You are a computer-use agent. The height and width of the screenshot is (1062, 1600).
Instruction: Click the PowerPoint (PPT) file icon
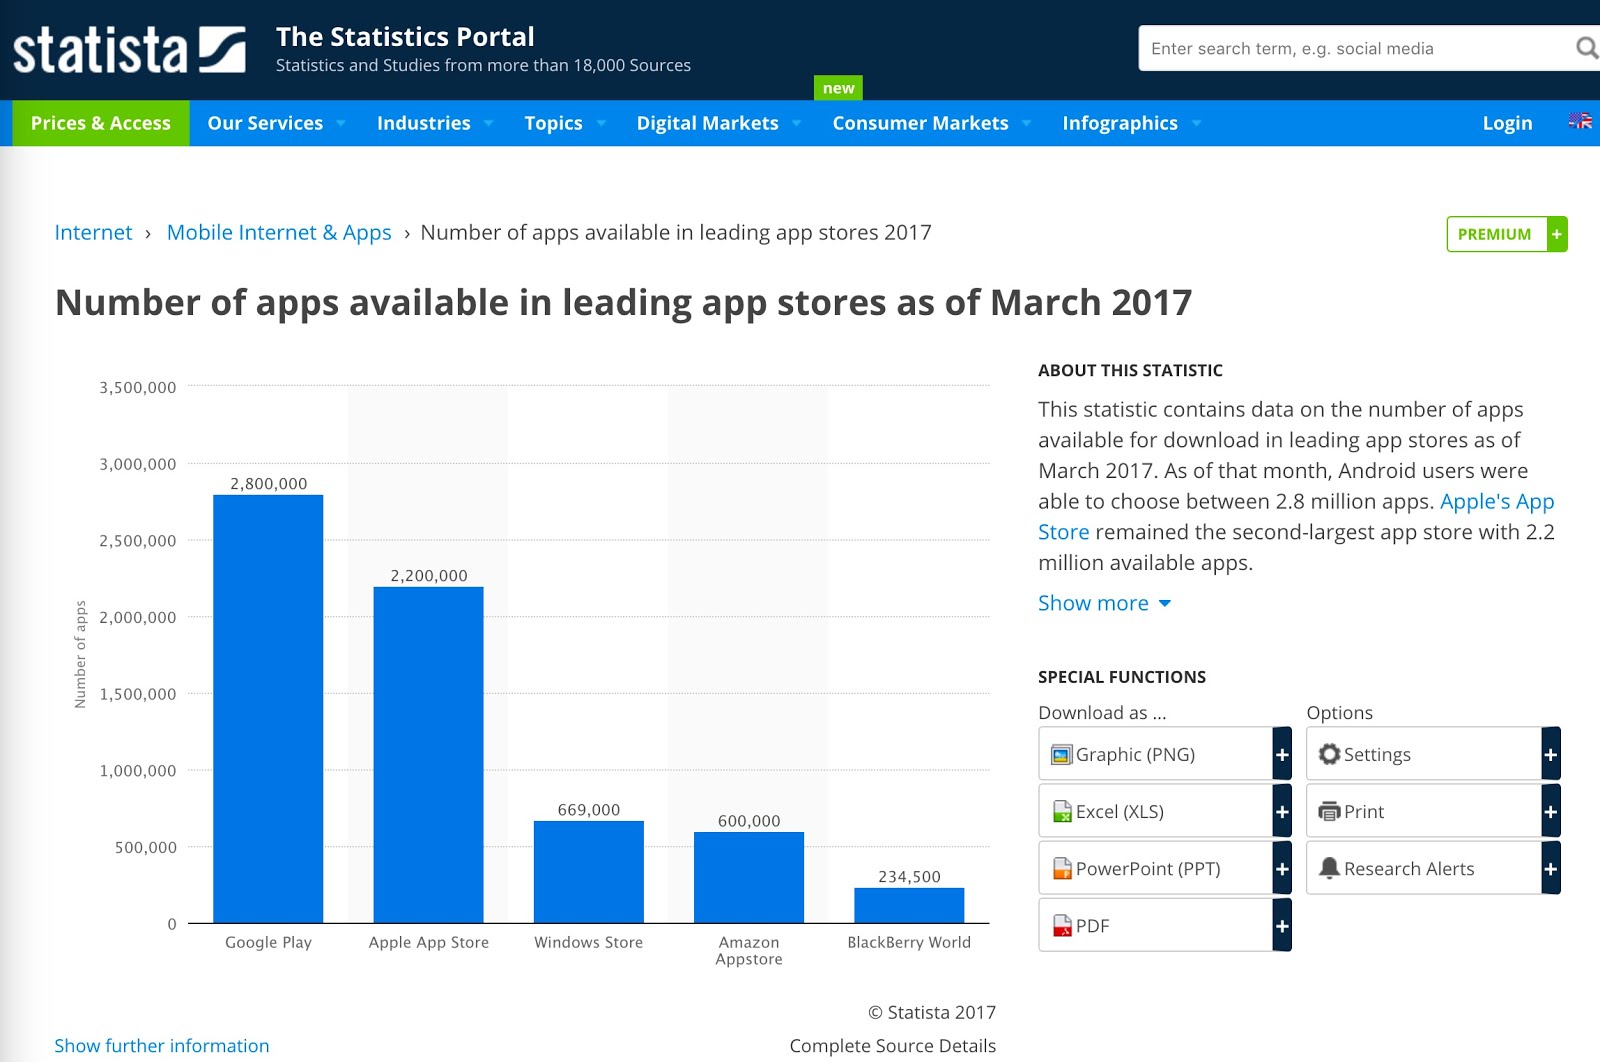(x=1062, y=869)
